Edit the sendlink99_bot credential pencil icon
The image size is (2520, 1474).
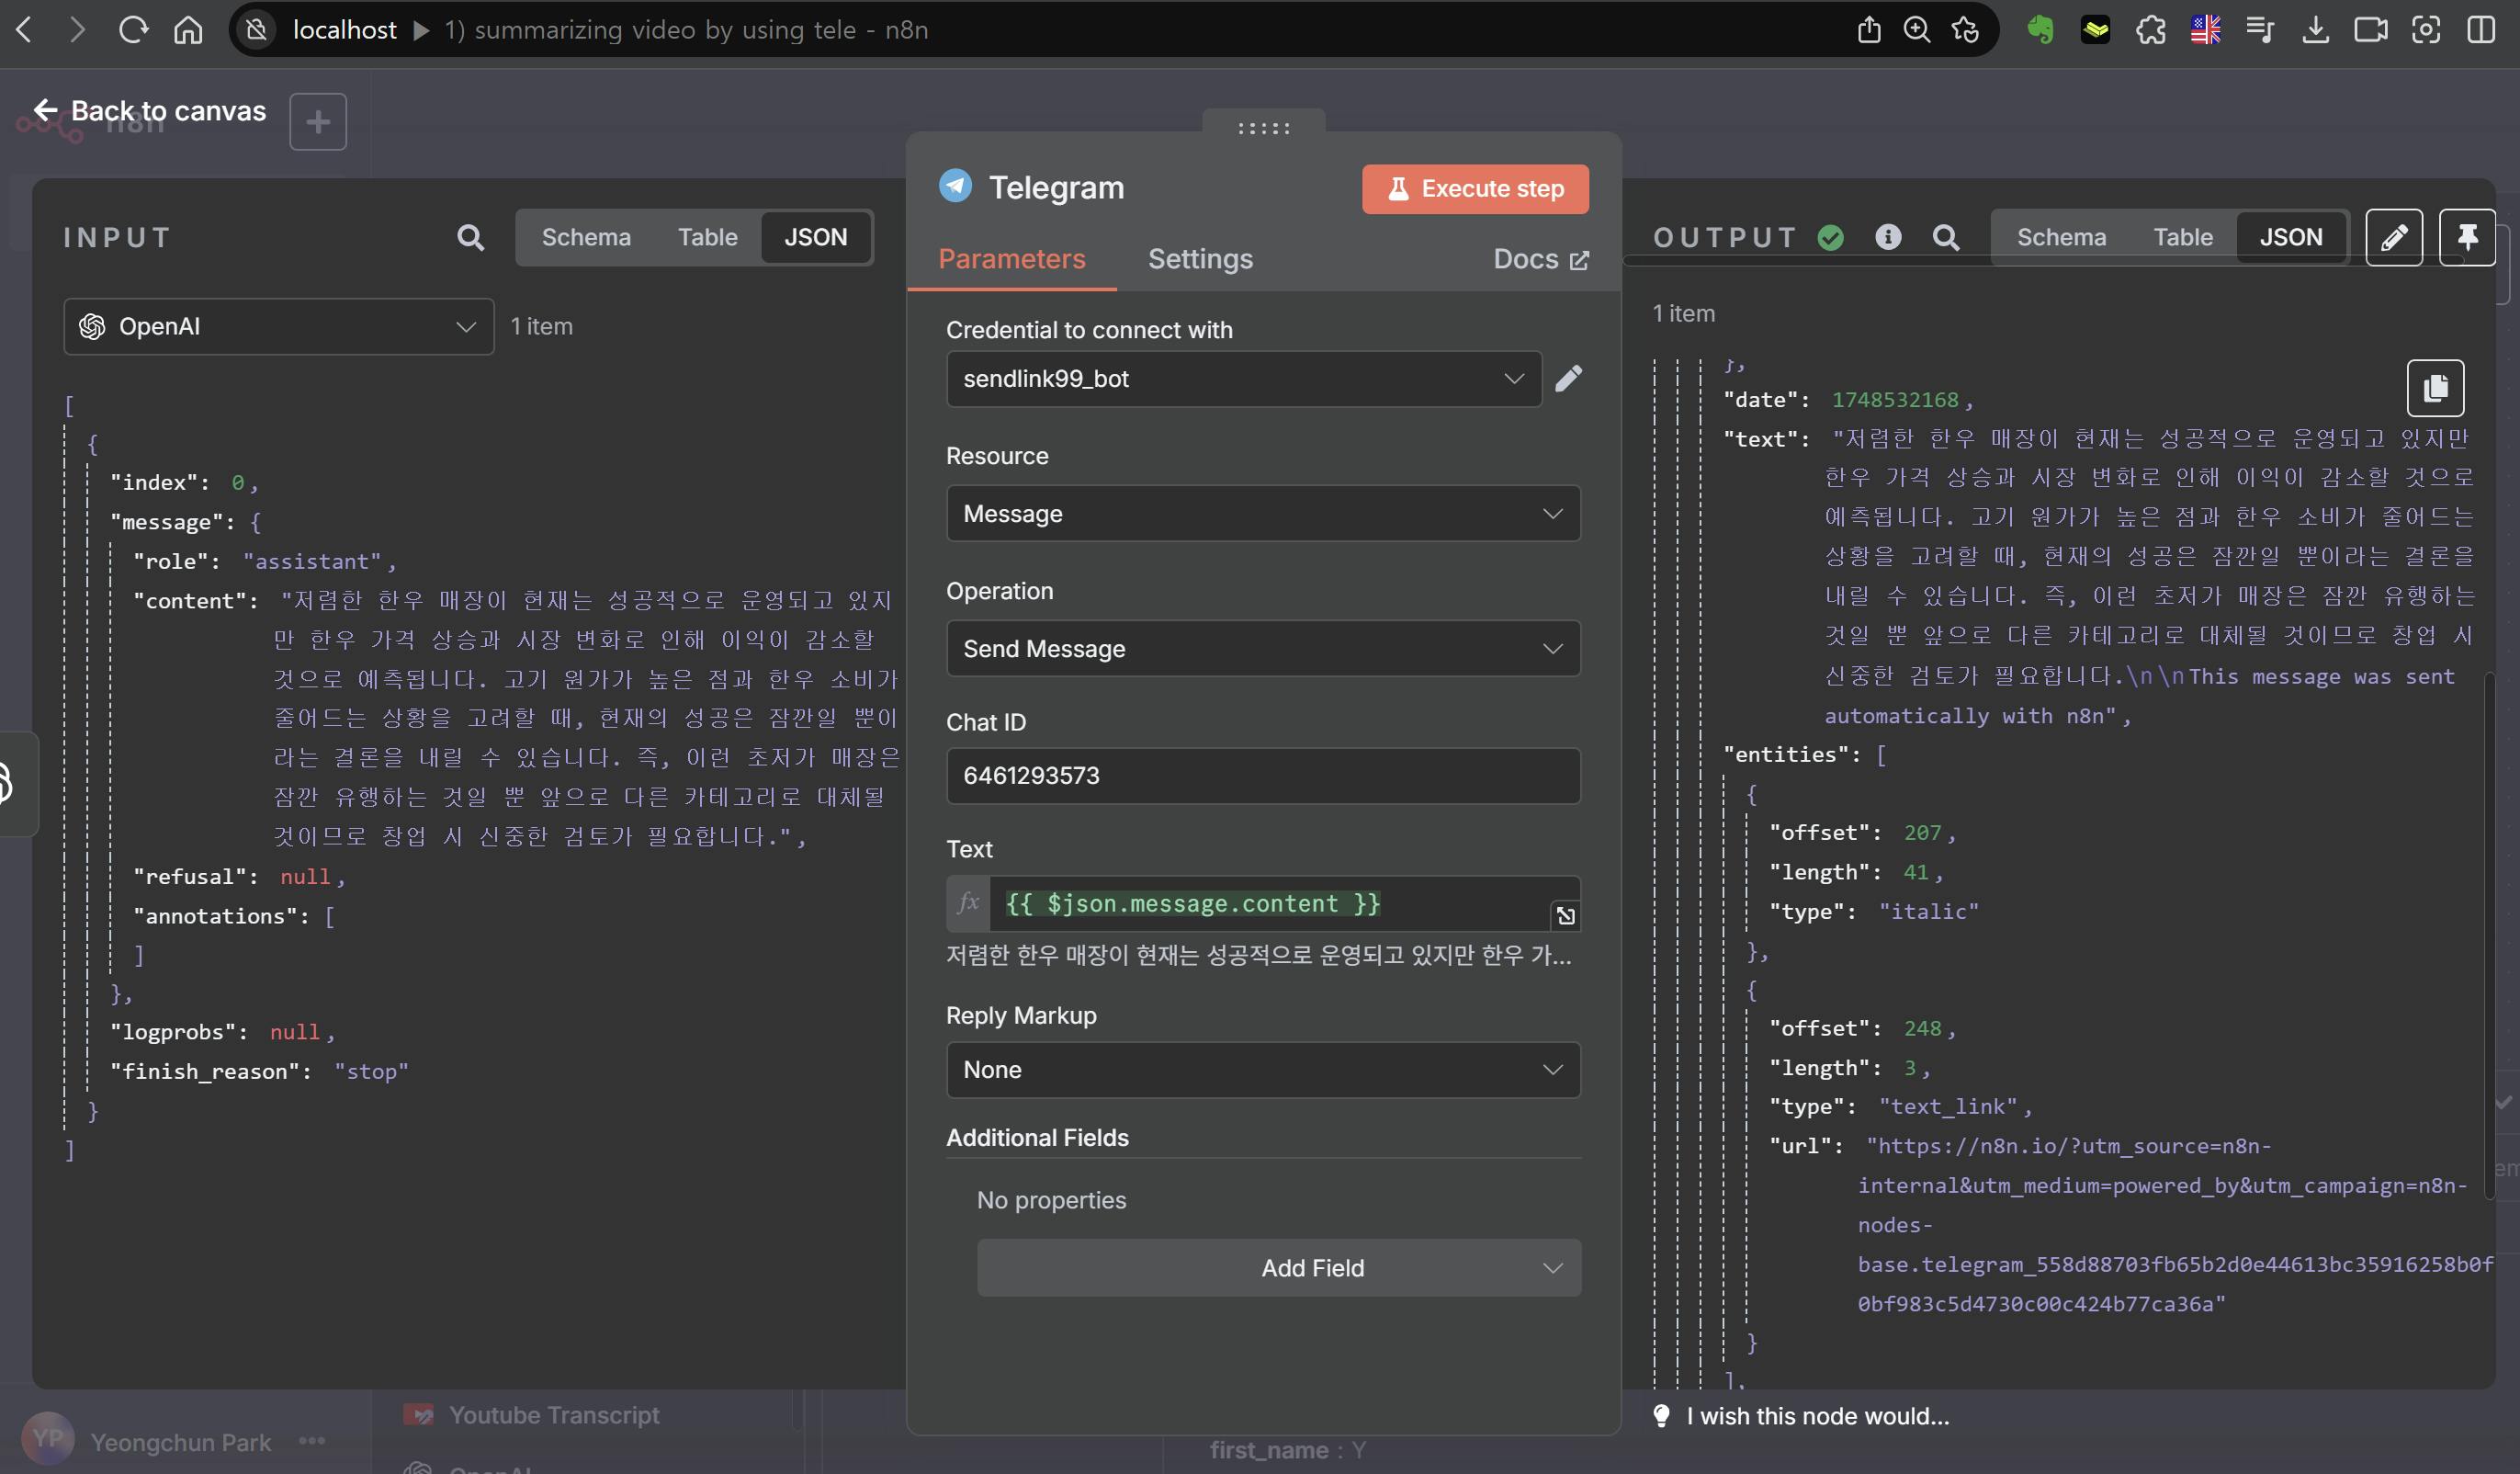tap(1568, 378)
